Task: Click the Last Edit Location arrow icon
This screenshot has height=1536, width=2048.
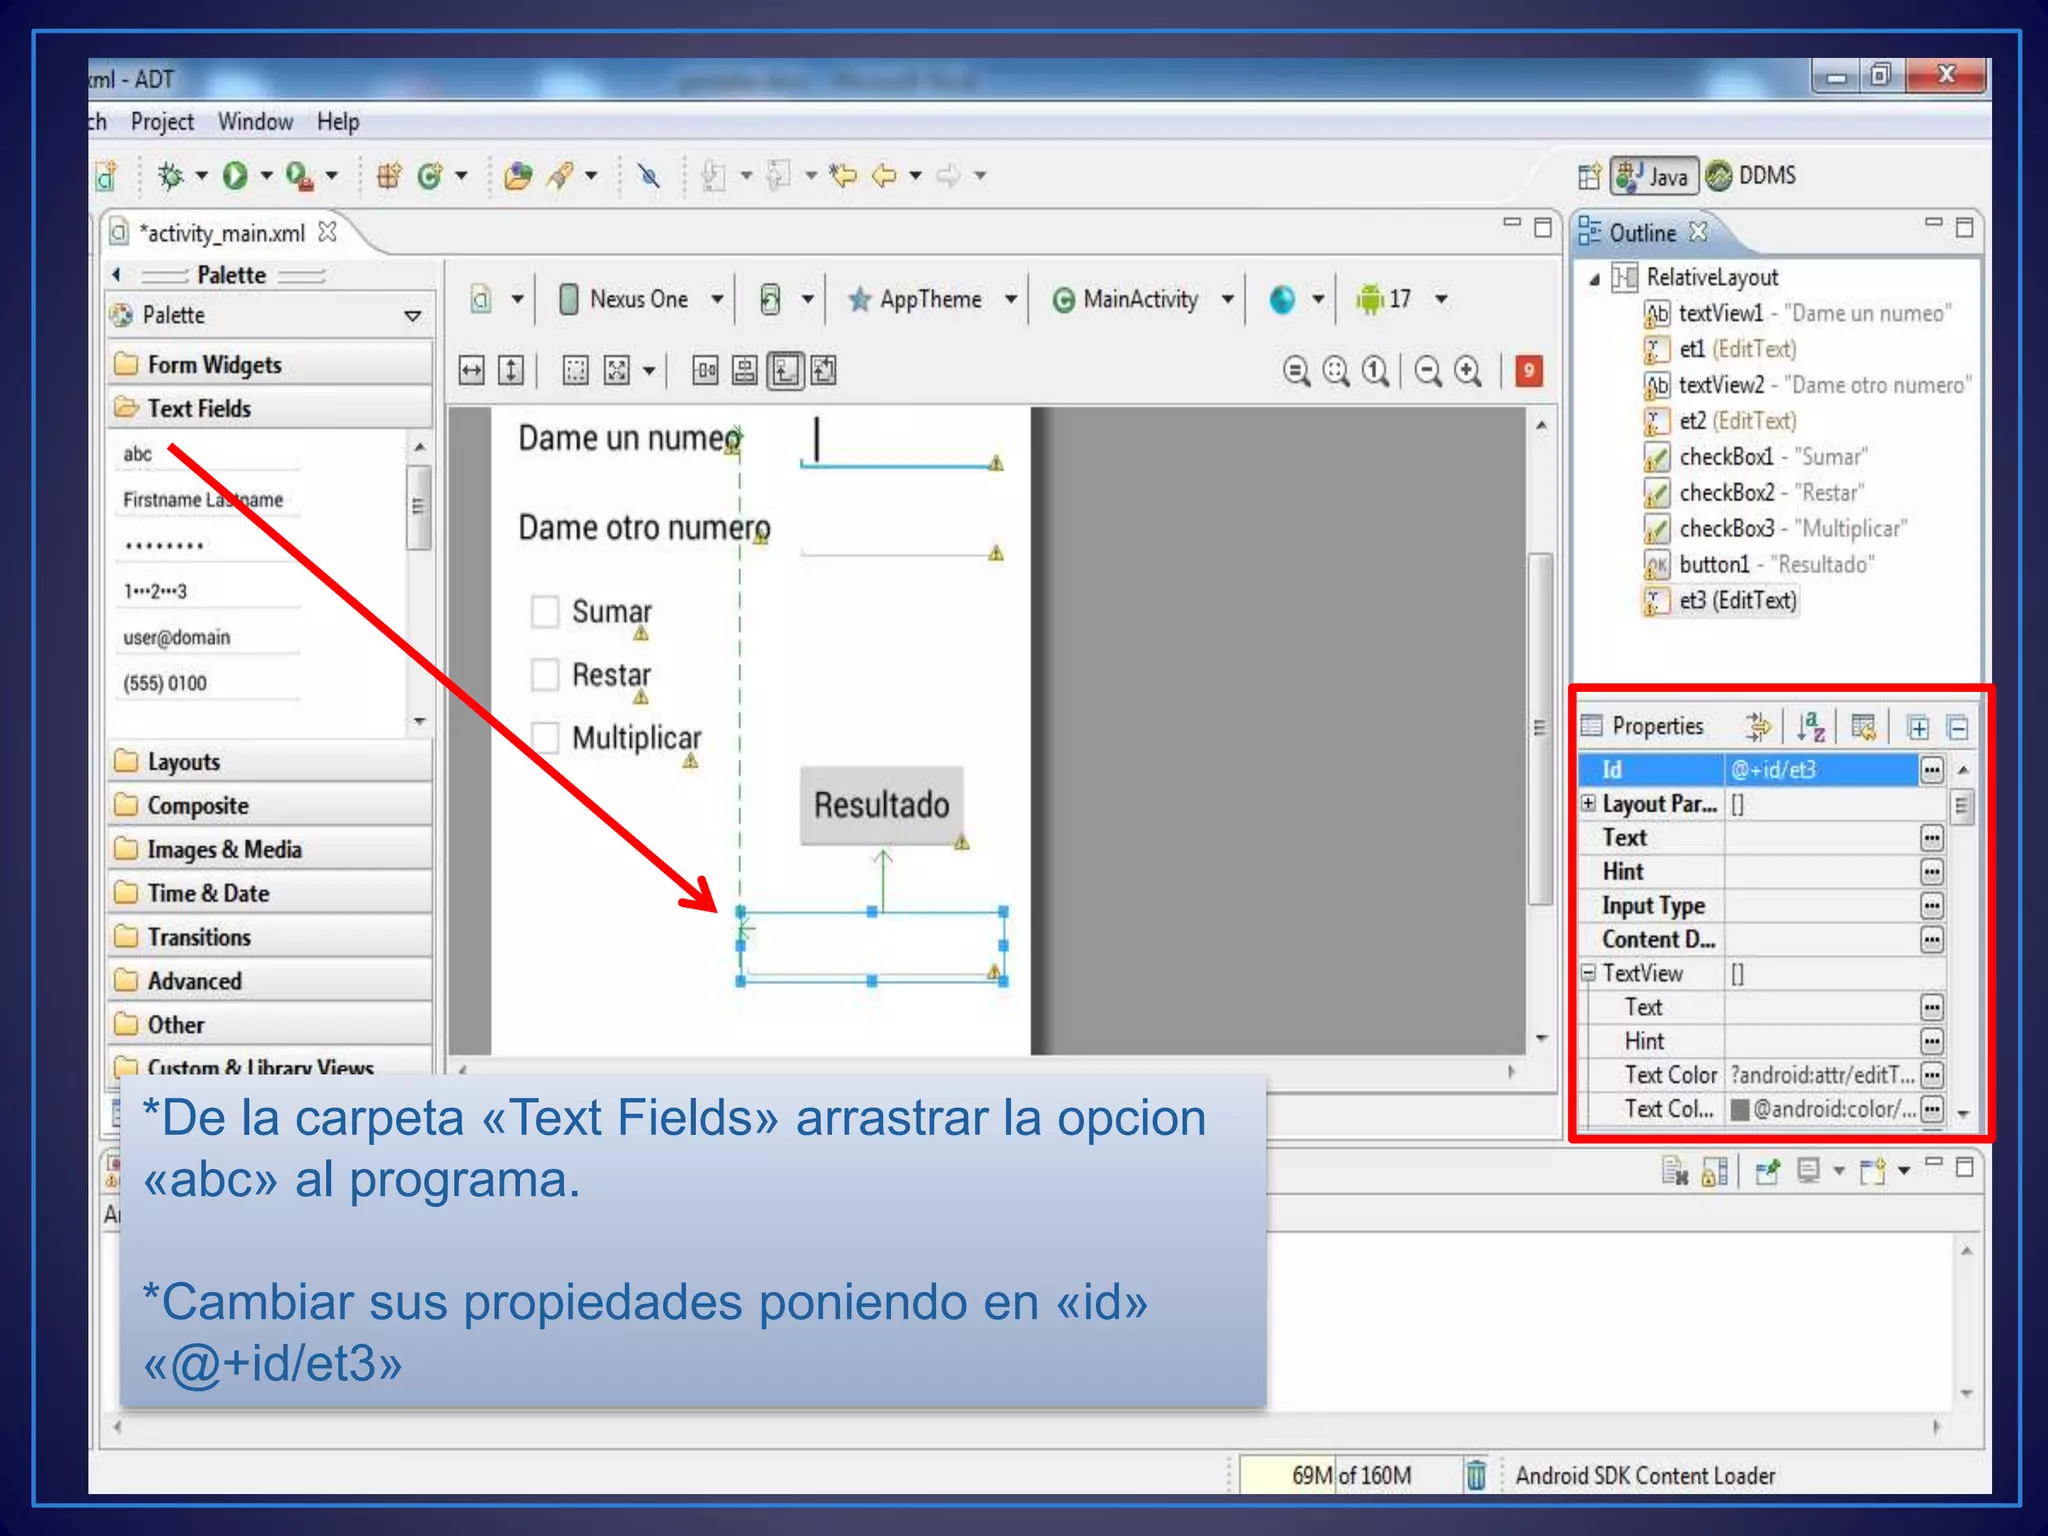Action: 844,176
